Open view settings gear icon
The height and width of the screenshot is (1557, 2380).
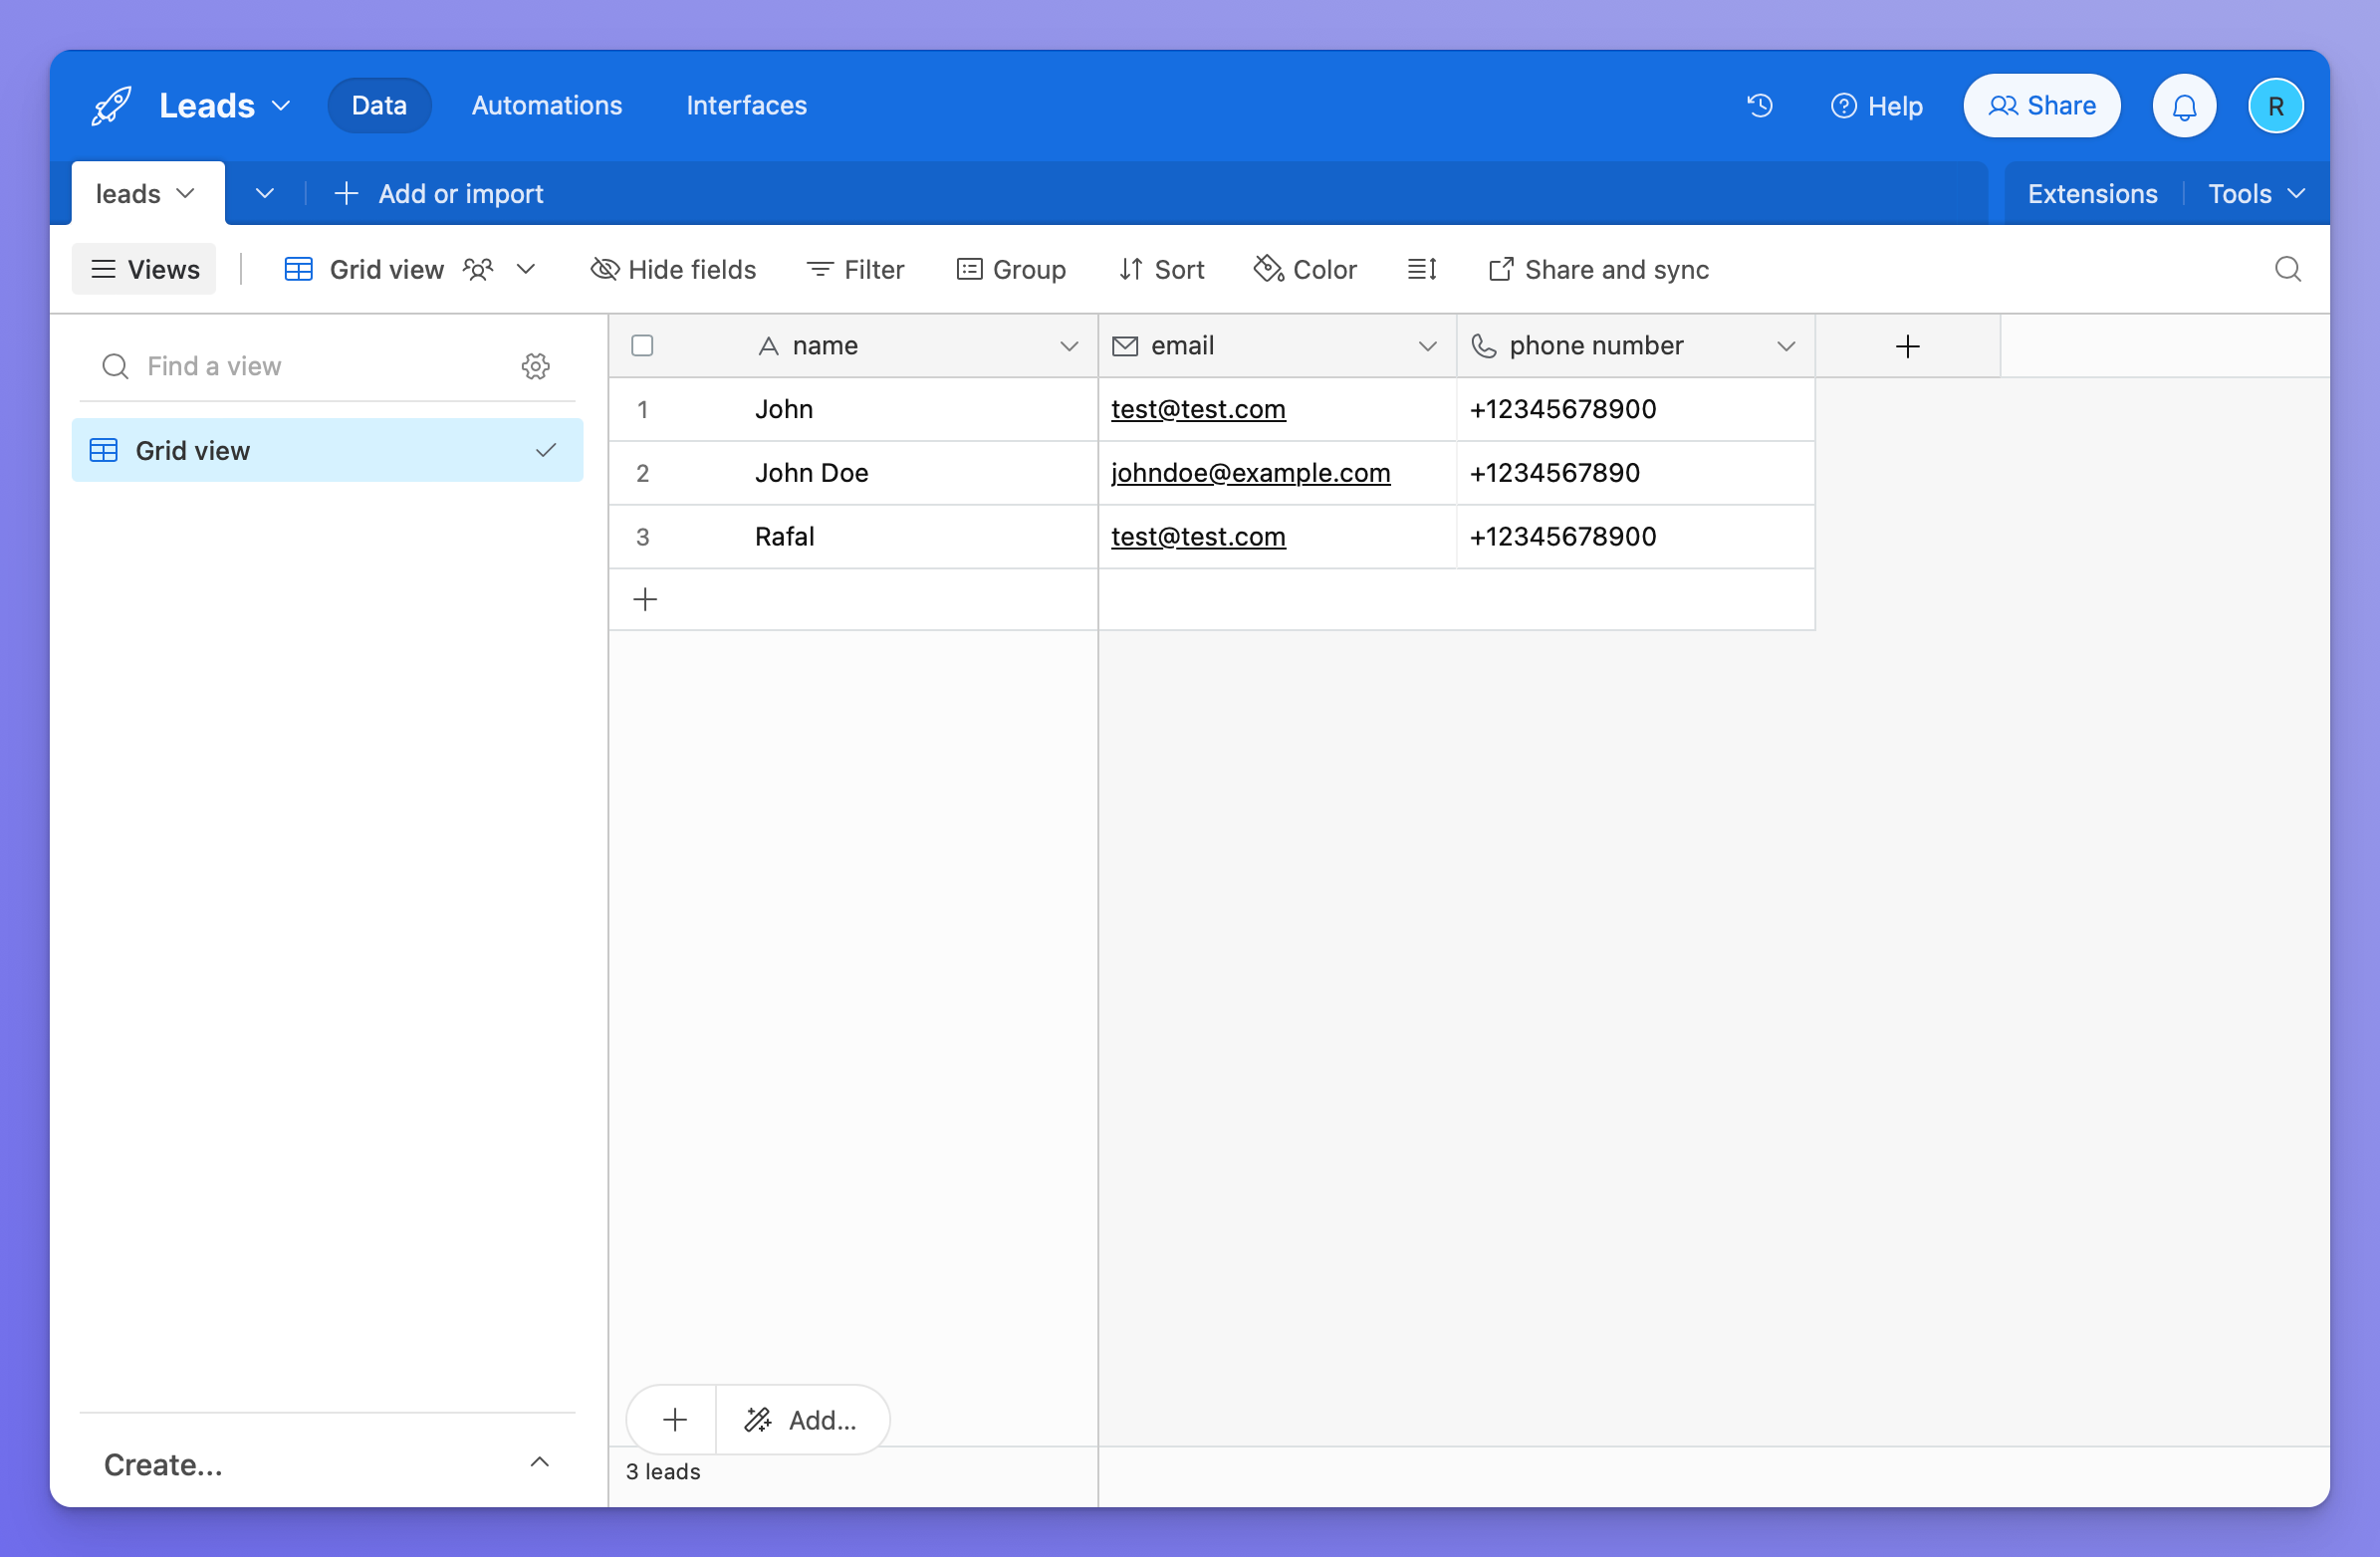(x=535, y=366)
